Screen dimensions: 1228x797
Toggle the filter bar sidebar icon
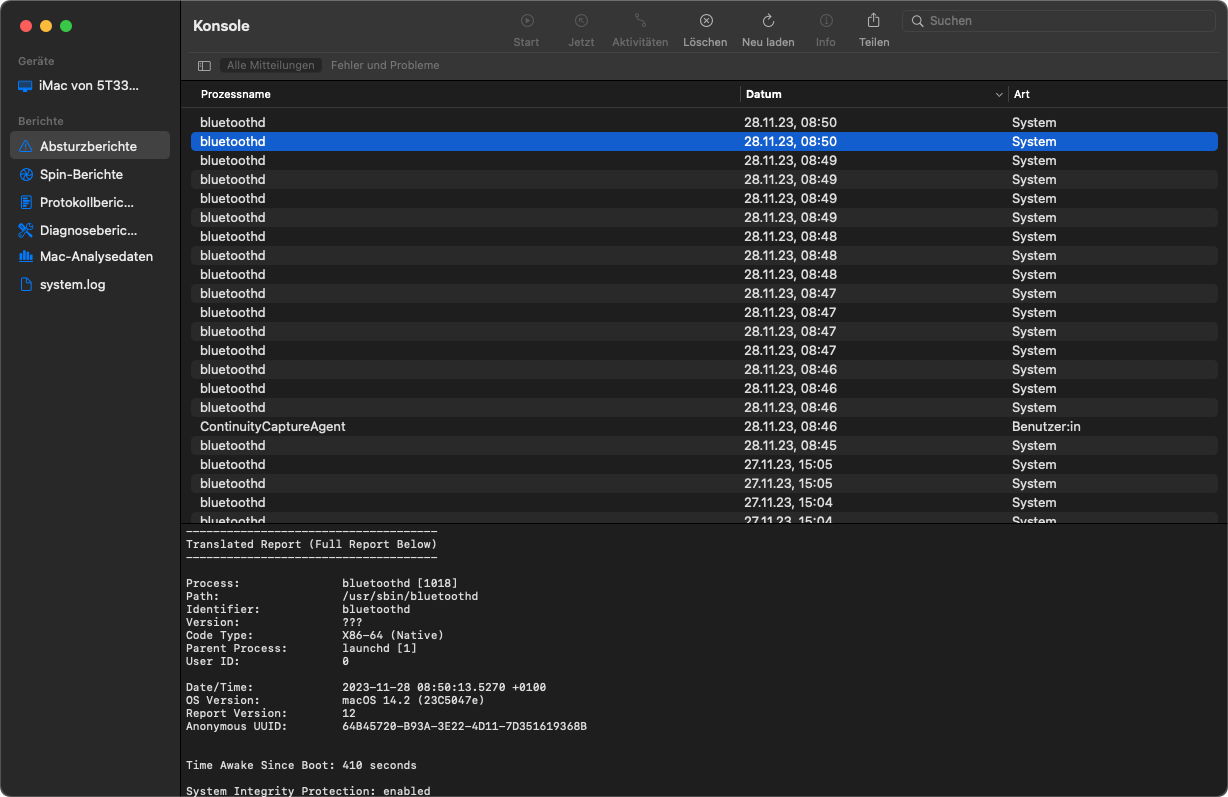coord(204,66)
